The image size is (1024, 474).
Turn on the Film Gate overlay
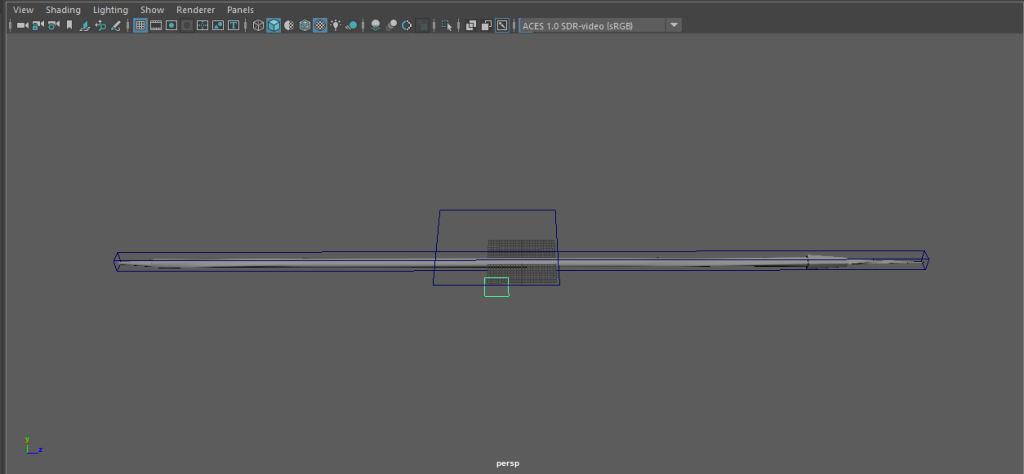pyautogui.click(x=156, y=25)
